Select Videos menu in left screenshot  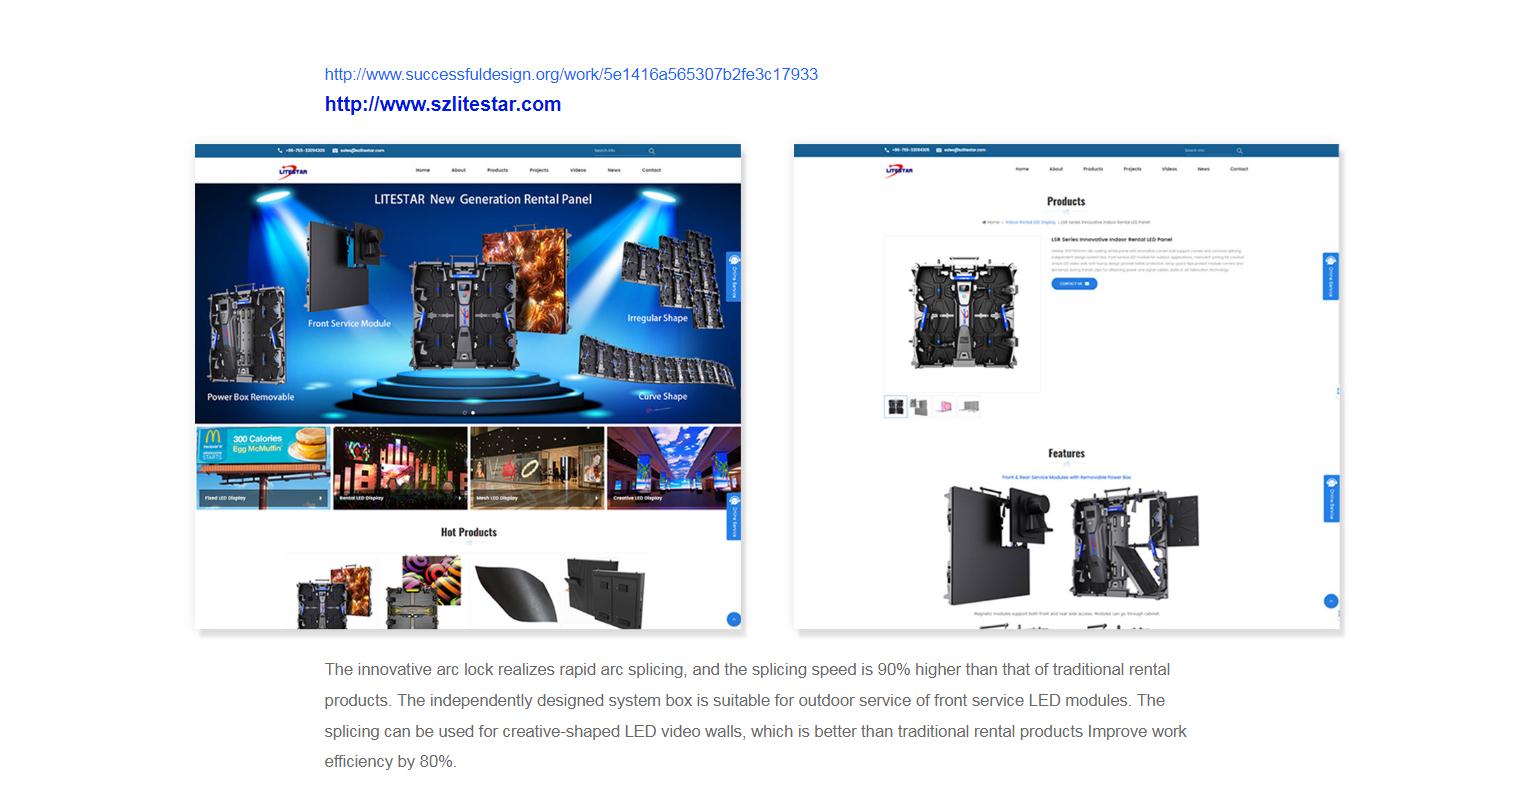click(578, 170)
